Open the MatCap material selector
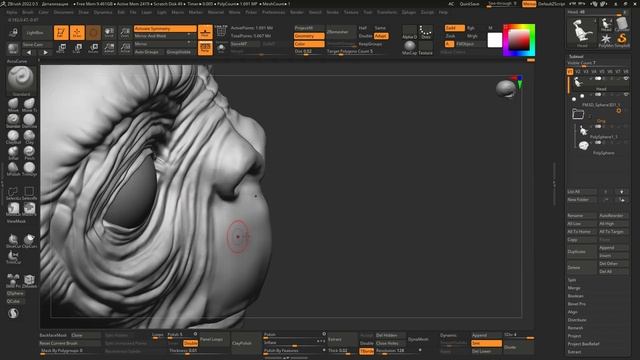 coord(409,48)
